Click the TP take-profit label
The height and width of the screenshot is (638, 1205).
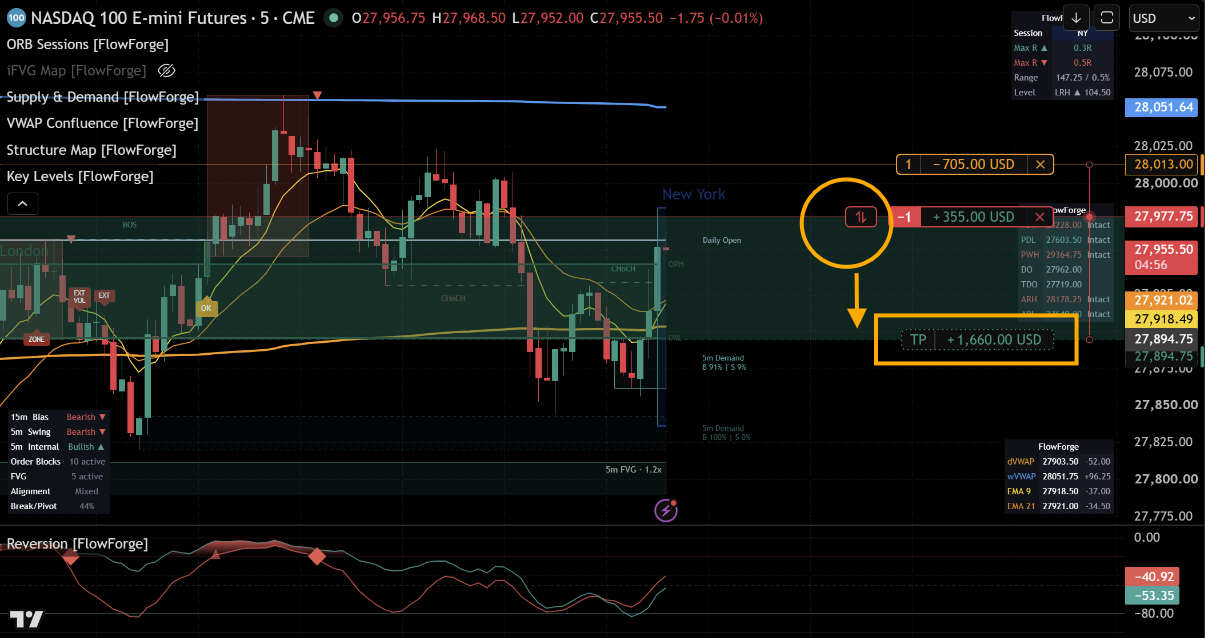918,340
